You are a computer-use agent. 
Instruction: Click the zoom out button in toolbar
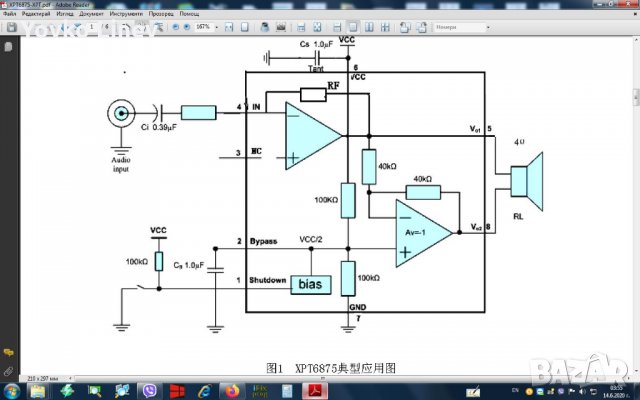pyautogui.click(x=174, y=27)
